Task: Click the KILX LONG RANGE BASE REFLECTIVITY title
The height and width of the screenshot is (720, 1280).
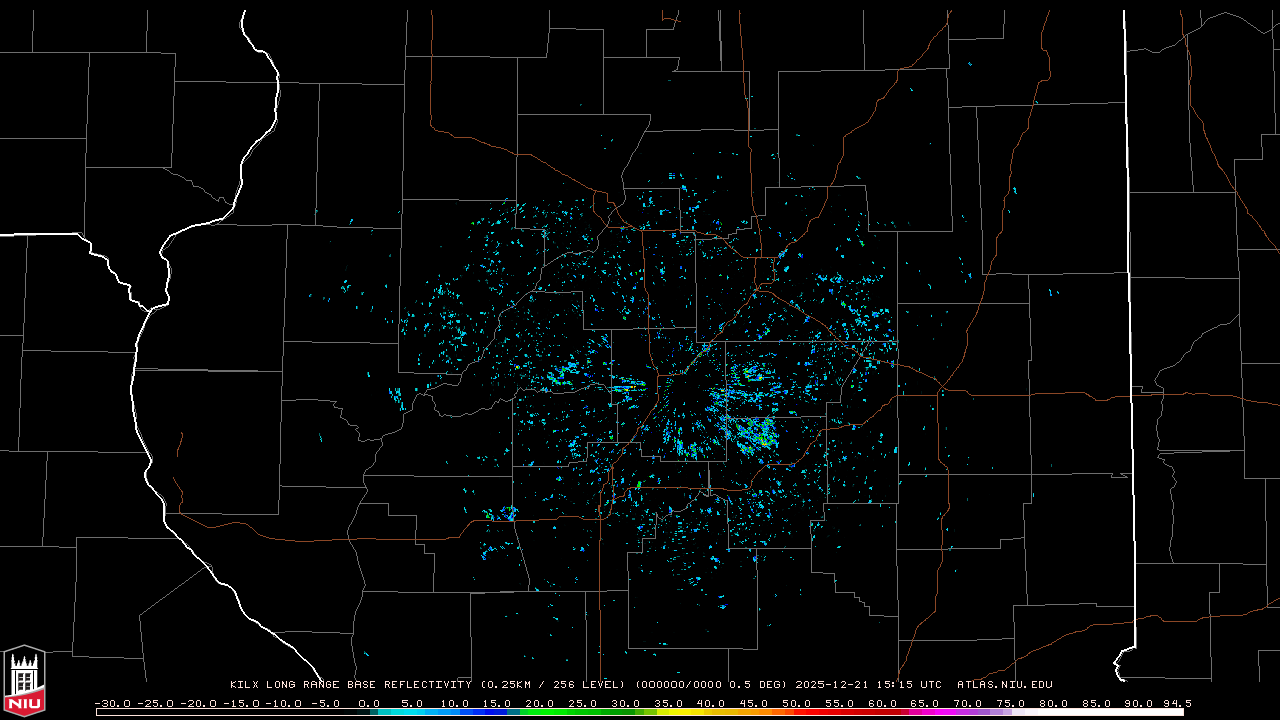Action: pyautogui.click(x=350, y=685)
